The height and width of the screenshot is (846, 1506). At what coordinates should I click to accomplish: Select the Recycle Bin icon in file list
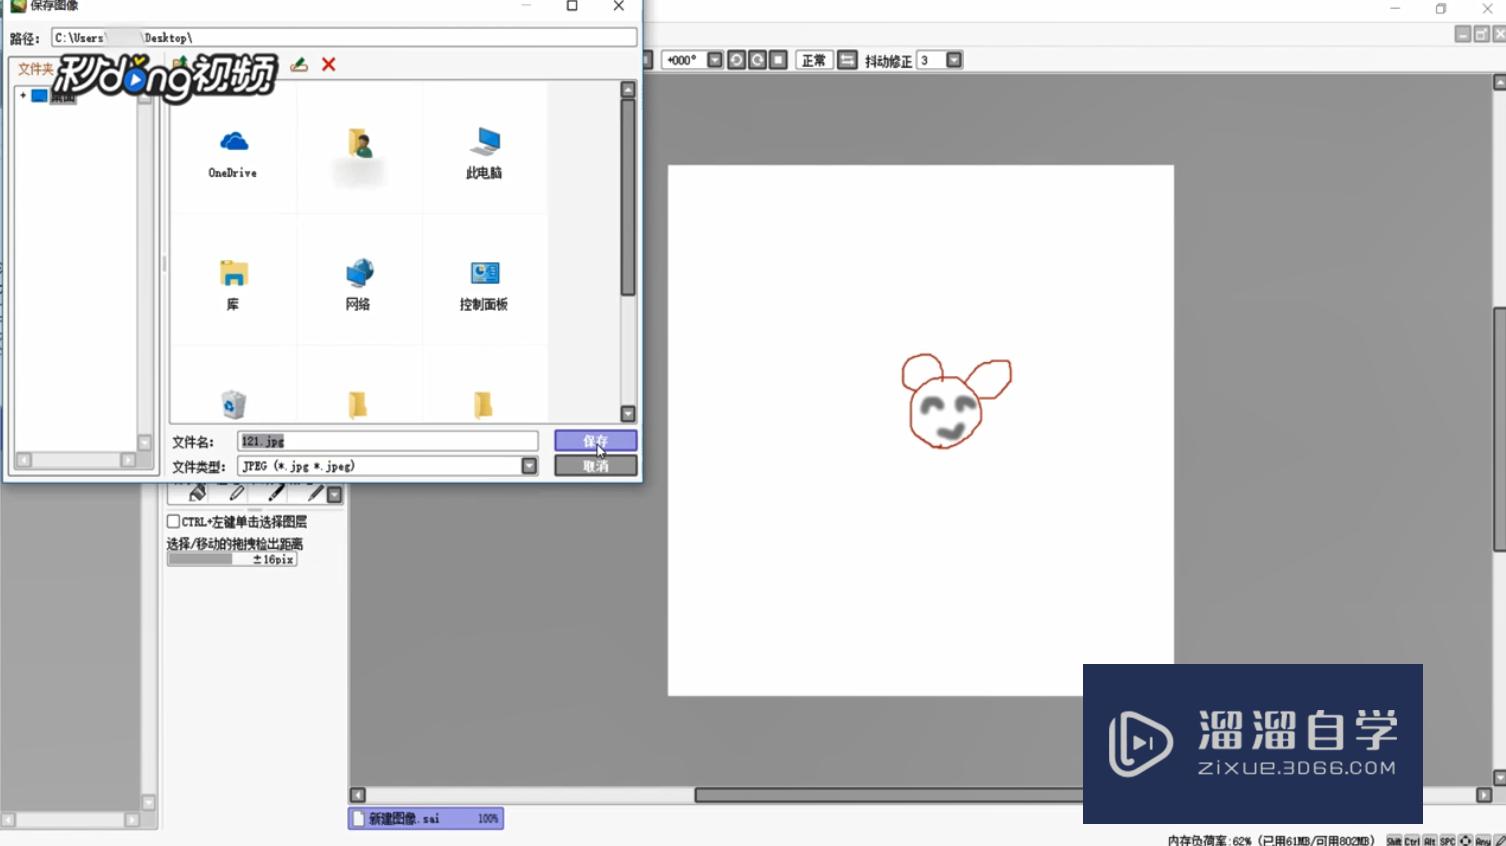(233, 404)
